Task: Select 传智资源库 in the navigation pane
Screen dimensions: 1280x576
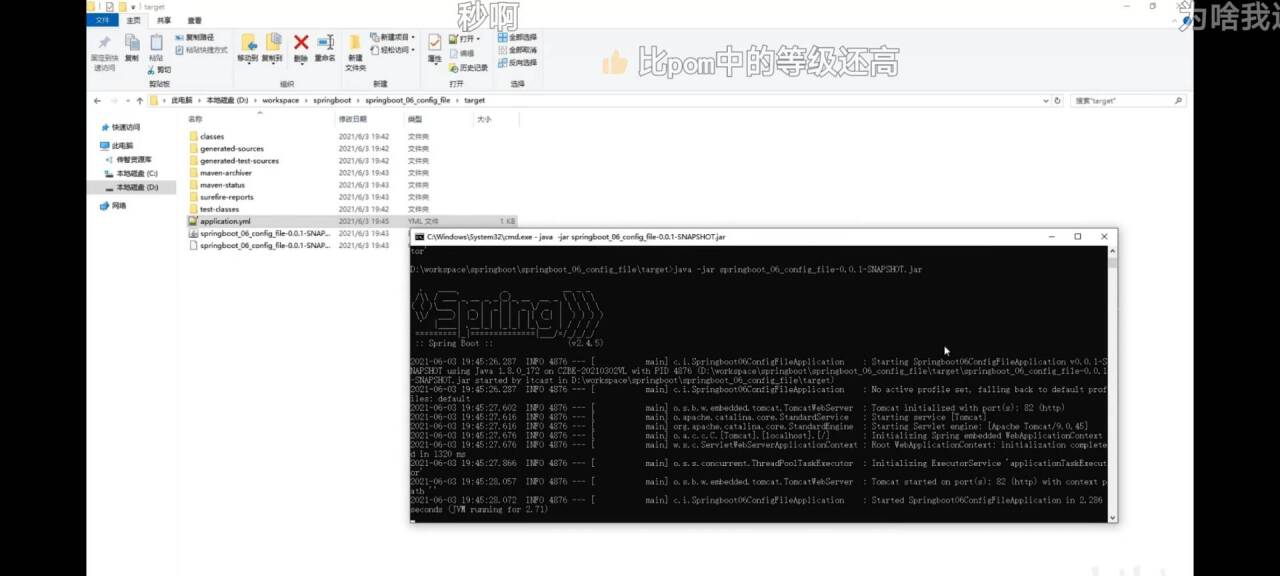Action: tap(128, 159)
